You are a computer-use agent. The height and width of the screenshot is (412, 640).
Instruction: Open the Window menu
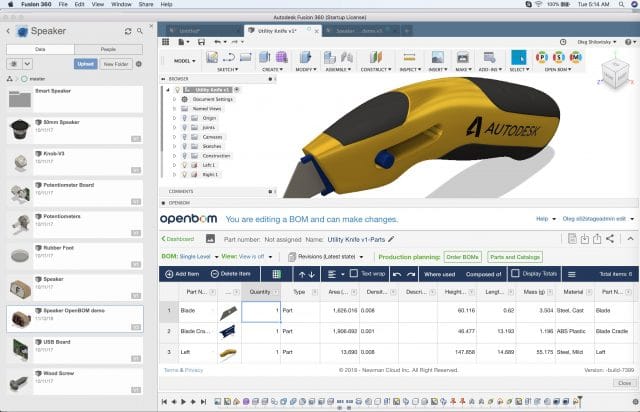coord(121,4)
